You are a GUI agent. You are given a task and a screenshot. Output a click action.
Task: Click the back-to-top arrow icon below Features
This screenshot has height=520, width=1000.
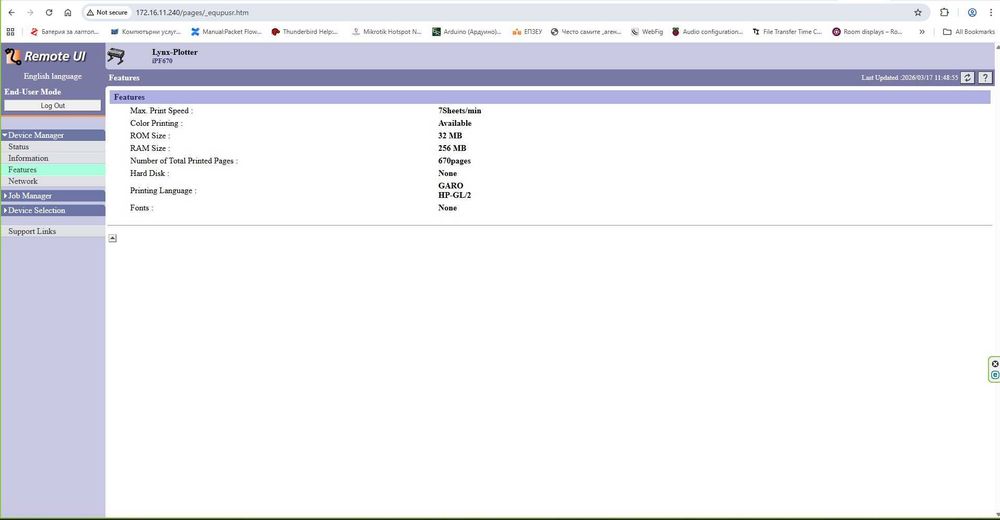(112, 238)
